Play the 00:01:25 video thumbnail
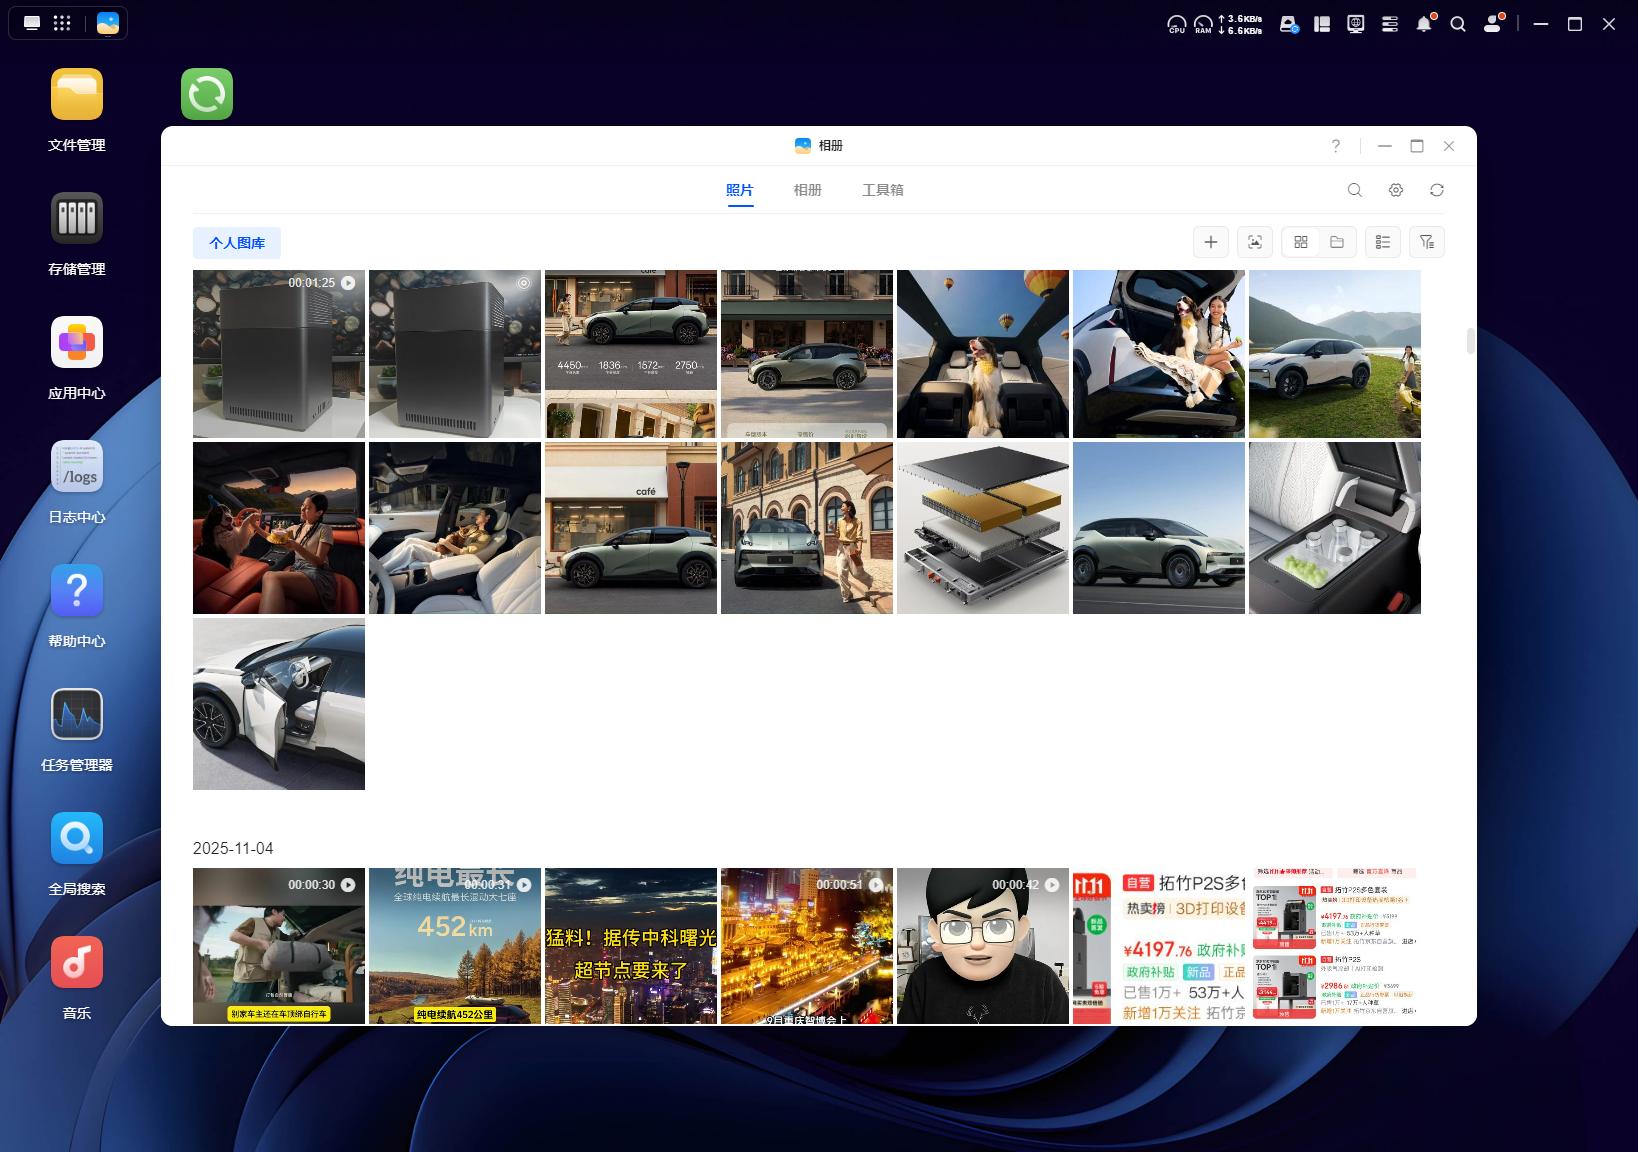 click(279, 354)
